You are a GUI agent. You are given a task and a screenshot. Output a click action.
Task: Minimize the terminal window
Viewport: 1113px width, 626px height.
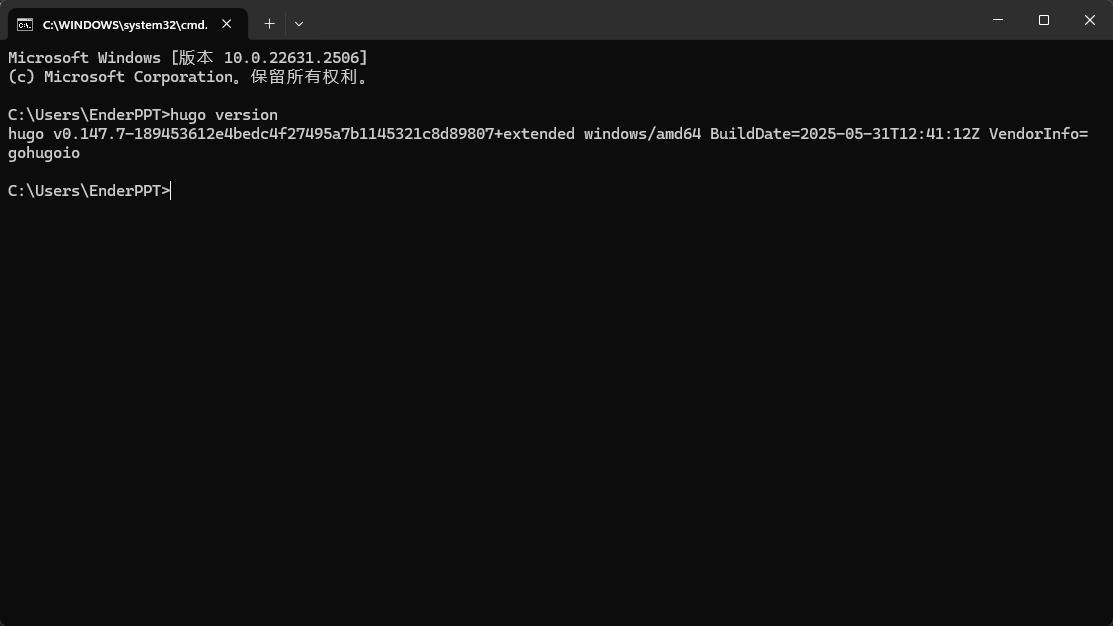point(998,20)
